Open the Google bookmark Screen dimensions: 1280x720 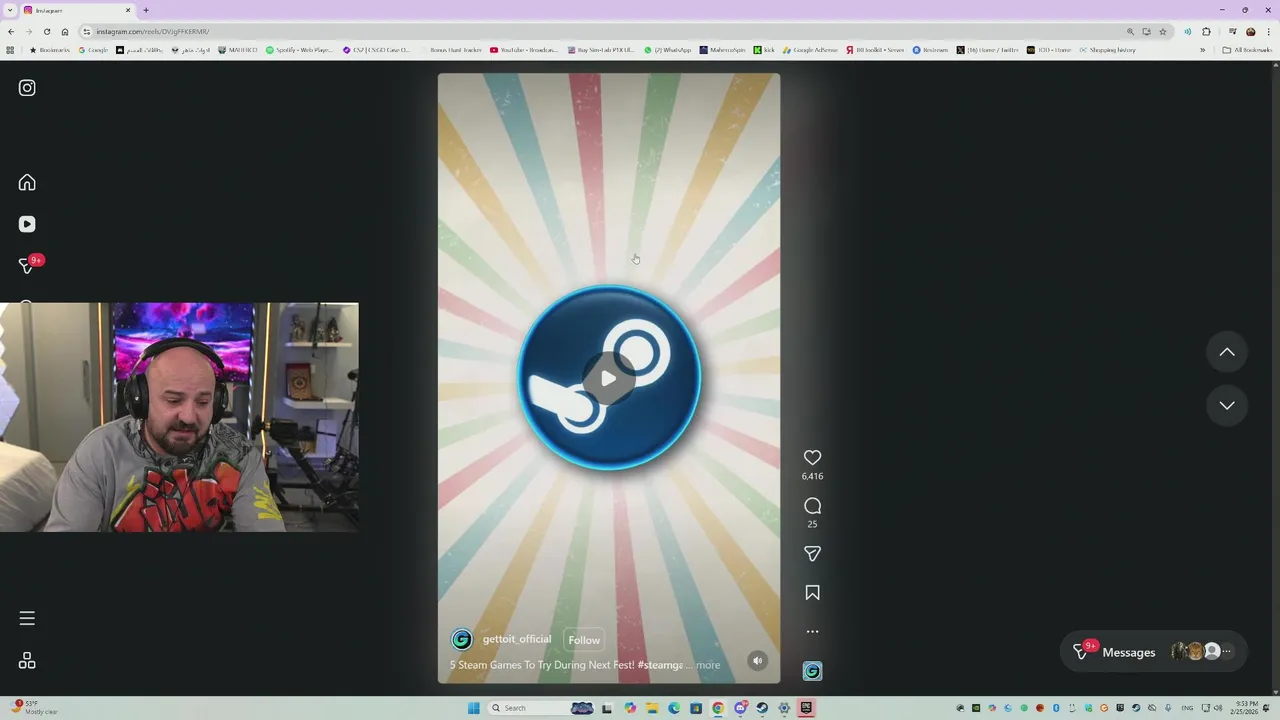[93, 50]
